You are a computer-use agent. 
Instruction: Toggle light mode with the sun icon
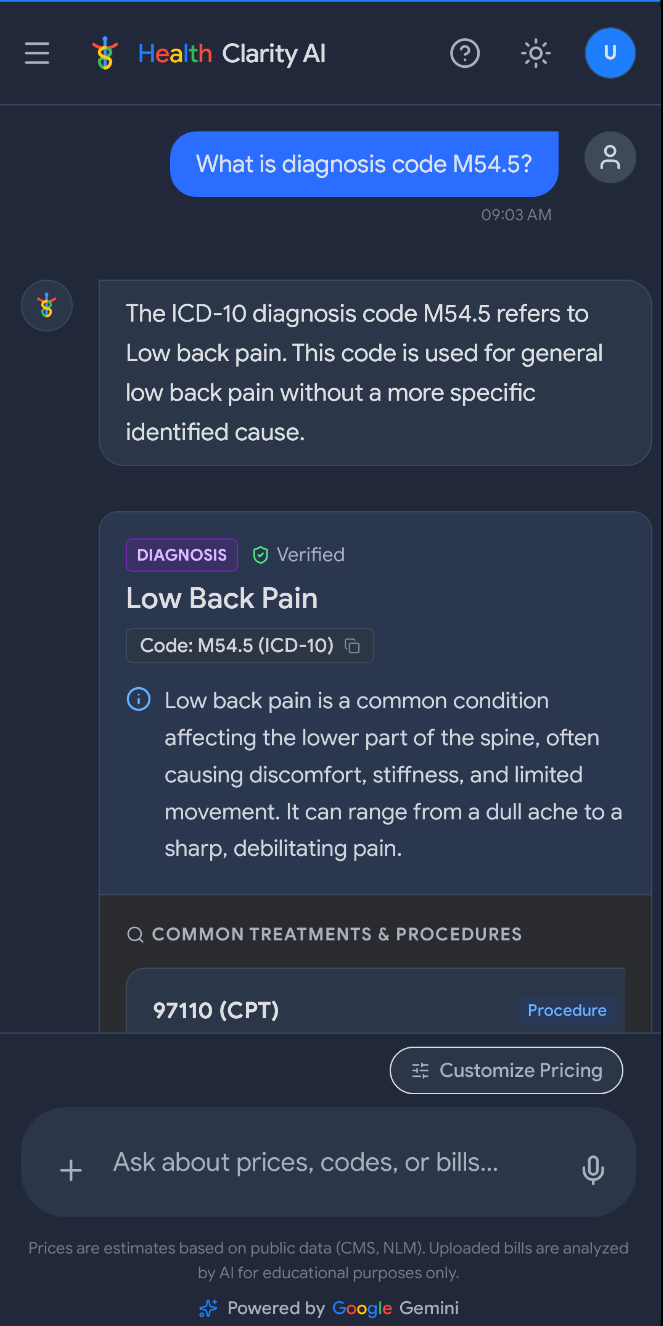536,53
